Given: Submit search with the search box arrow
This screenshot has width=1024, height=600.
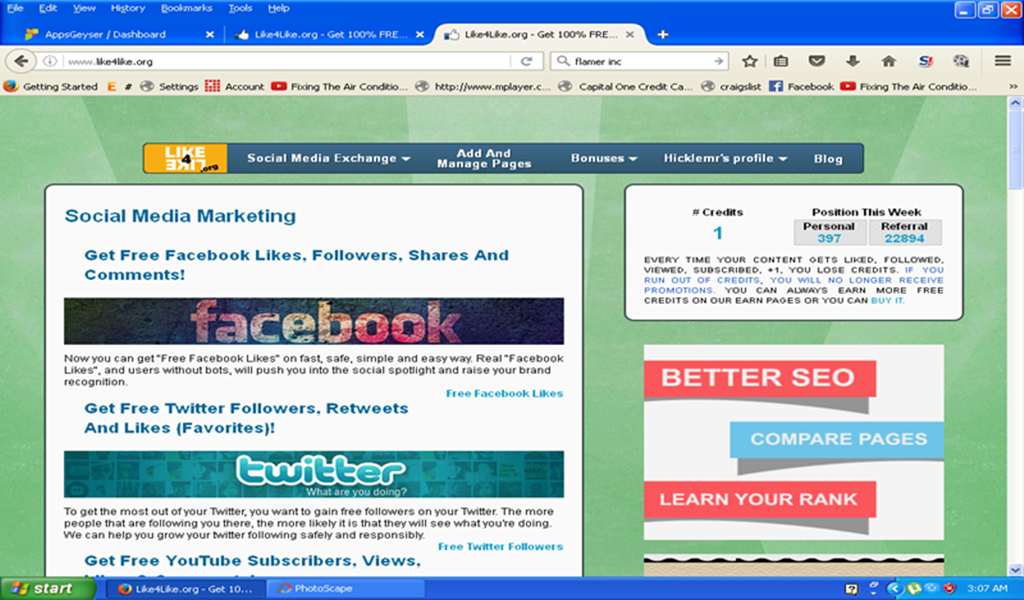Looking at the screenshot, I should pyautogui.click(x=718, y=61).
